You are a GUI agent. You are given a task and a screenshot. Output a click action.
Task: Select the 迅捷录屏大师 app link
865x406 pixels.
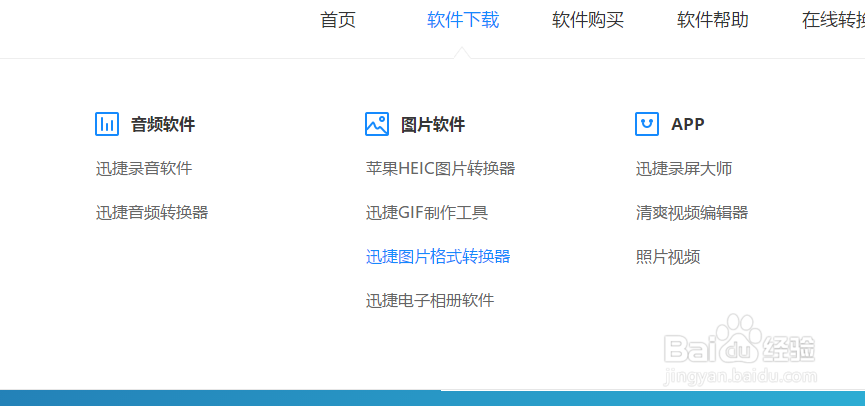684,168
